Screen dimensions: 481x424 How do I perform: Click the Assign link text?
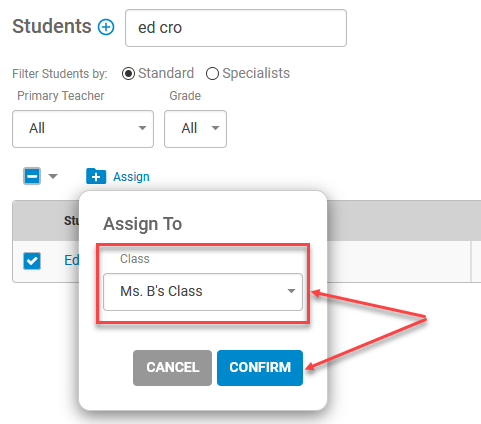click(131, 177)
